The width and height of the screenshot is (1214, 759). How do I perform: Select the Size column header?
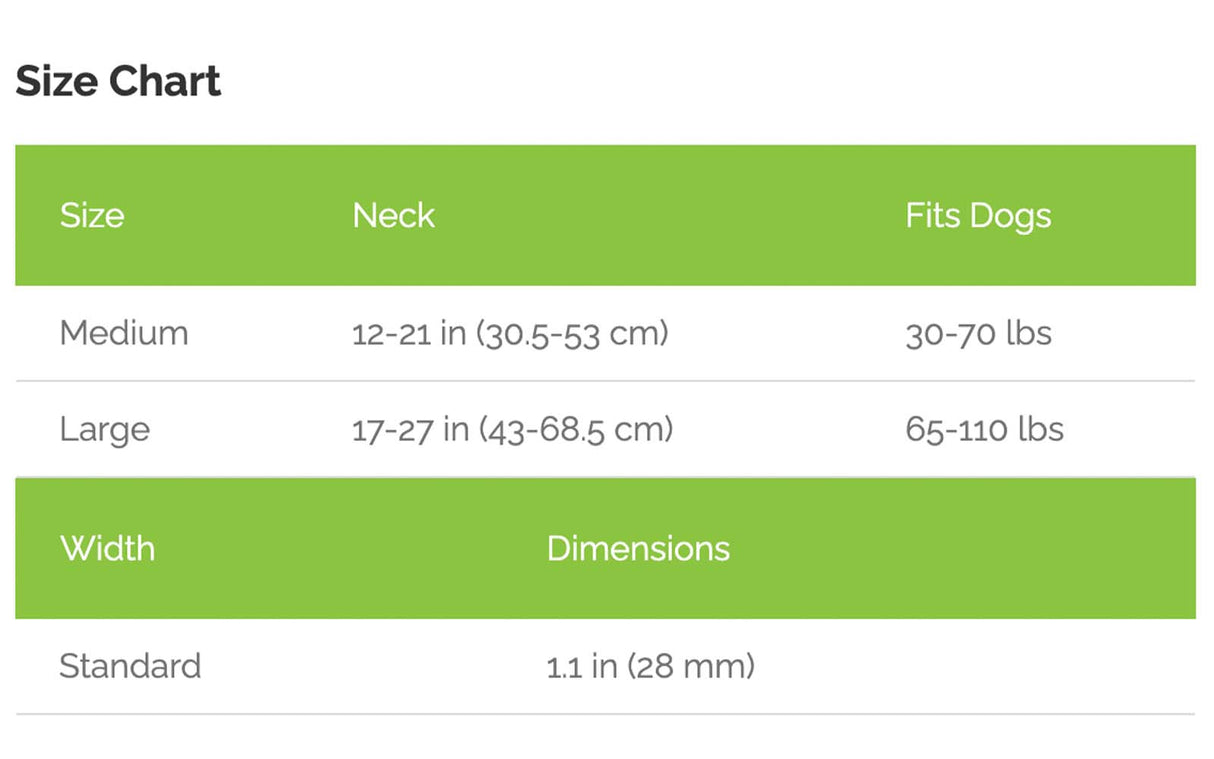point(92,215)
